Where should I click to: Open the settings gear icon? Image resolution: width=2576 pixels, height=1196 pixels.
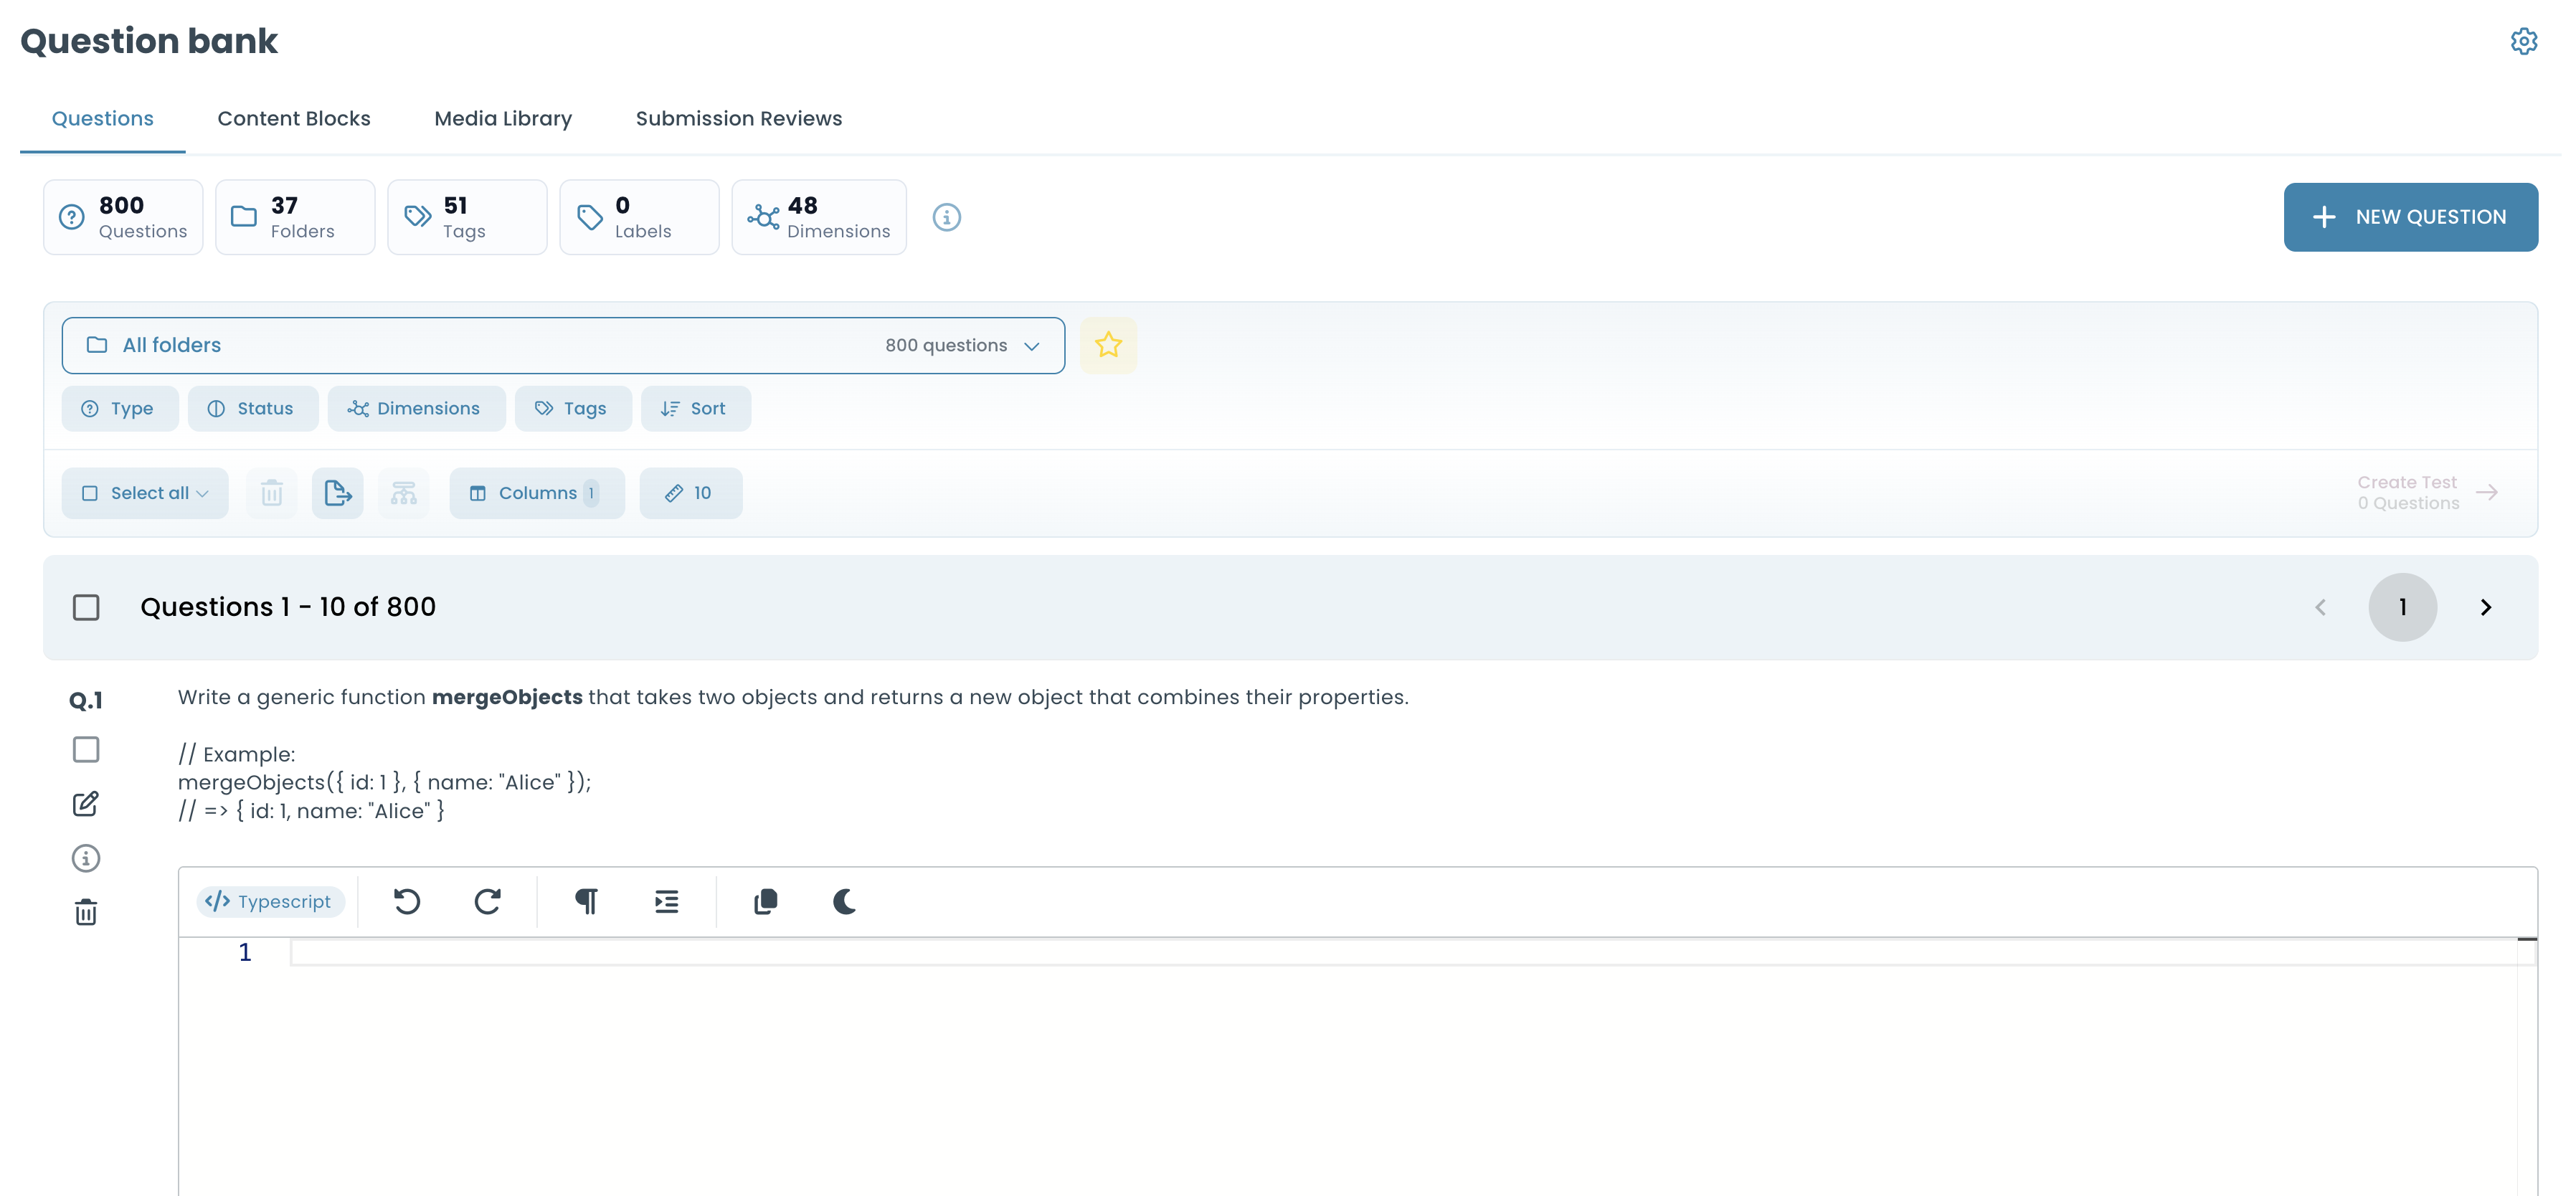pyautogui.click(x=2523, y=41)
